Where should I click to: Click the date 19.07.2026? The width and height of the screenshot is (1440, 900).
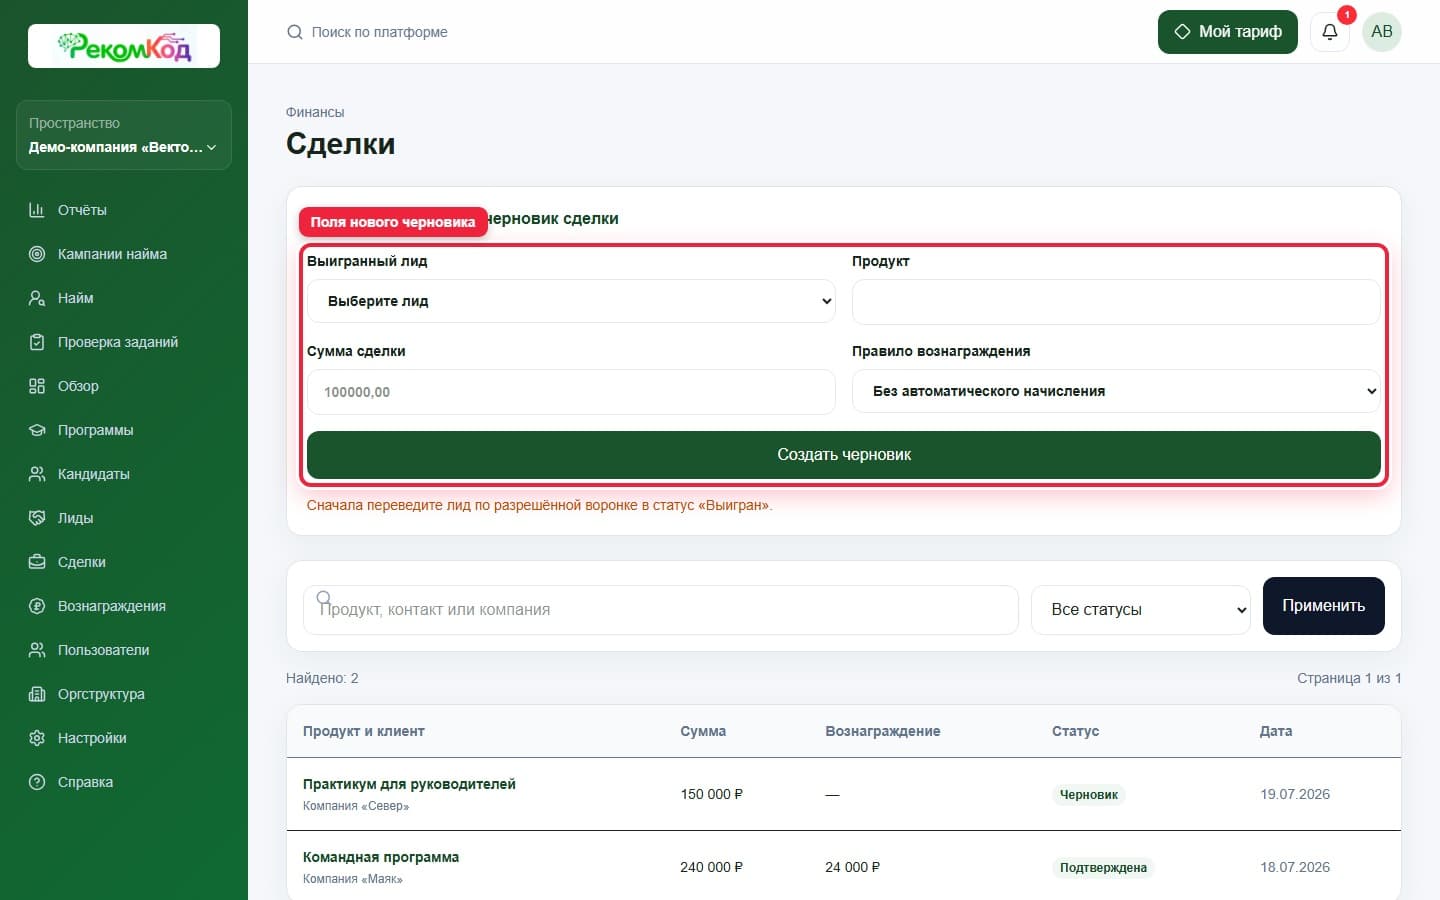click(1295, 795)
